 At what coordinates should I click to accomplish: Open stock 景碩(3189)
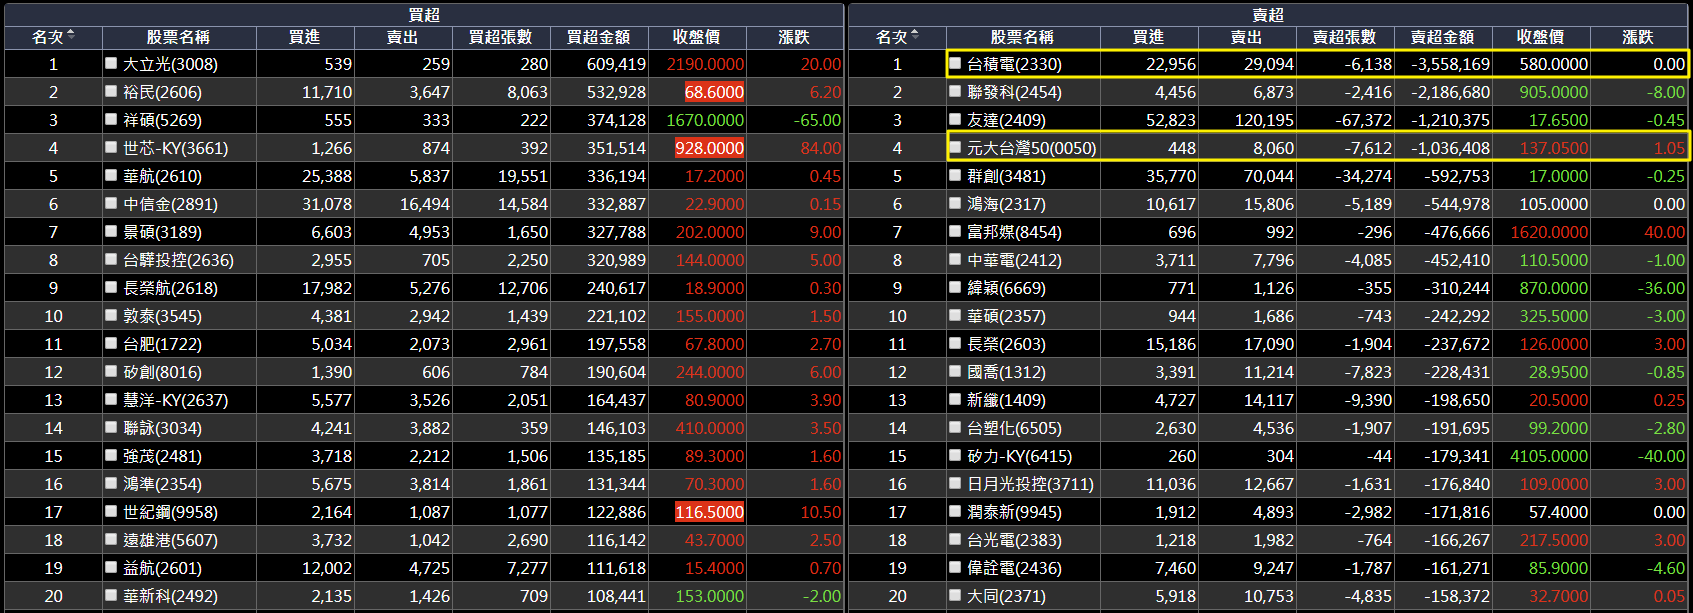click(162, 232)
